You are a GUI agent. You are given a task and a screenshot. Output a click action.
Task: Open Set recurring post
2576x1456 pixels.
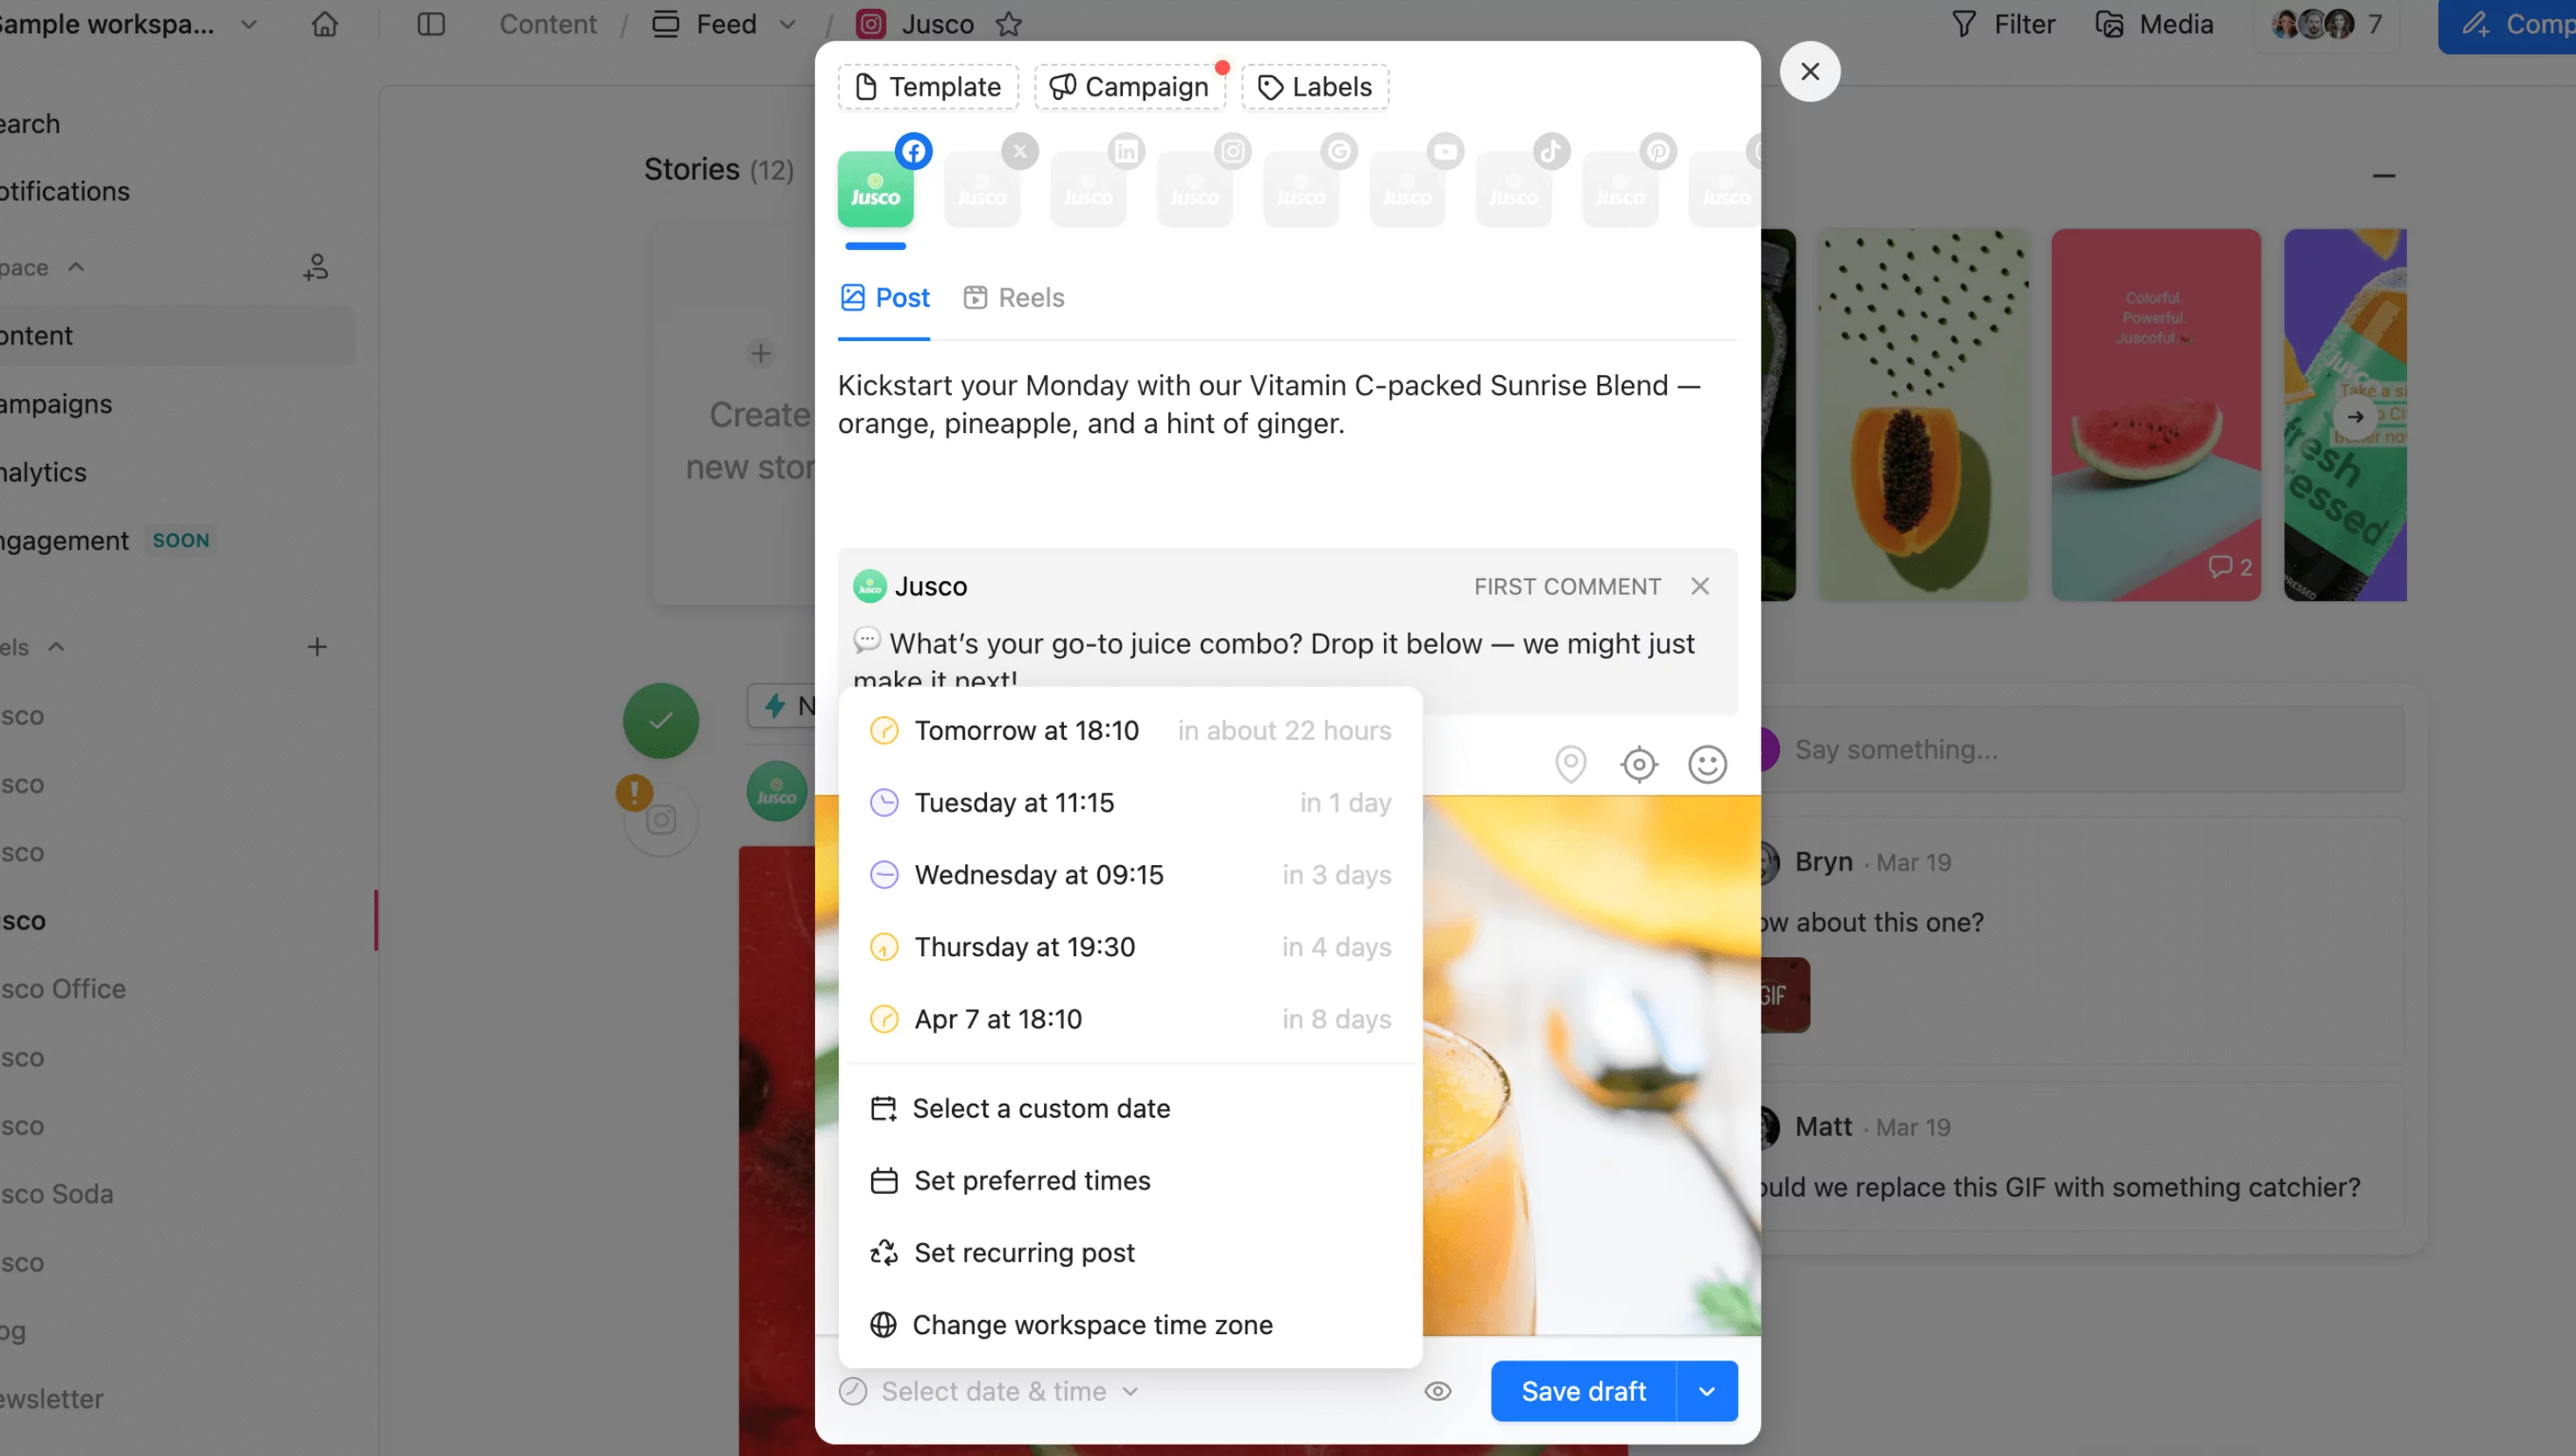1130,1253
